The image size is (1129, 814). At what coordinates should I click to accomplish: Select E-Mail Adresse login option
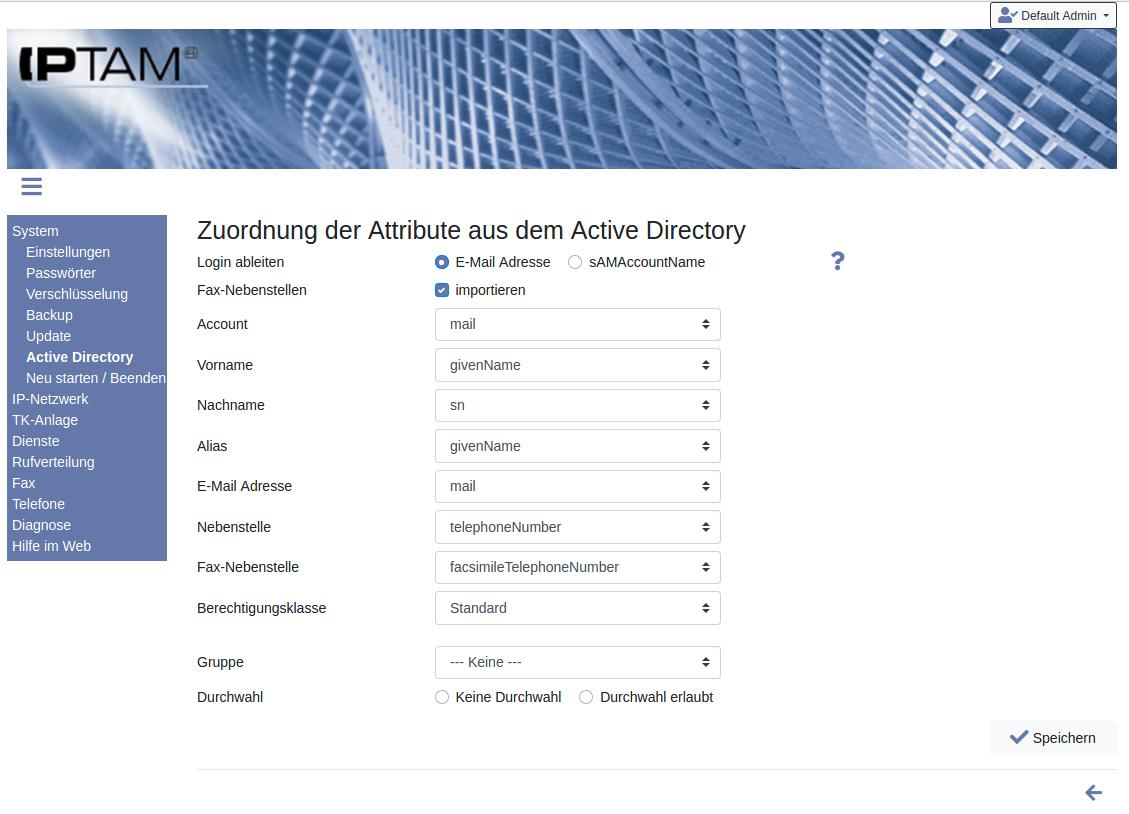(x=442, y=262)
